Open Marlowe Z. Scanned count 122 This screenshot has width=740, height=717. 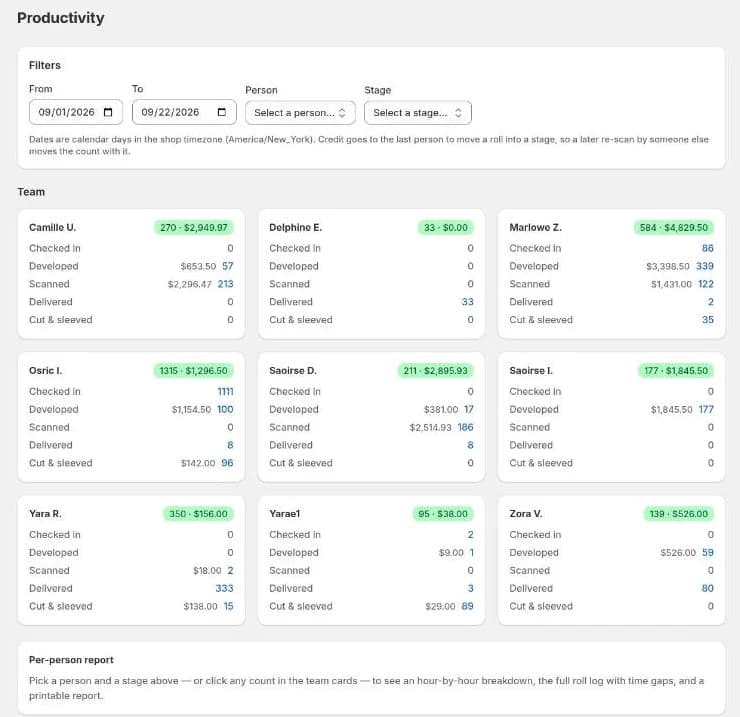tap(706, 284)
